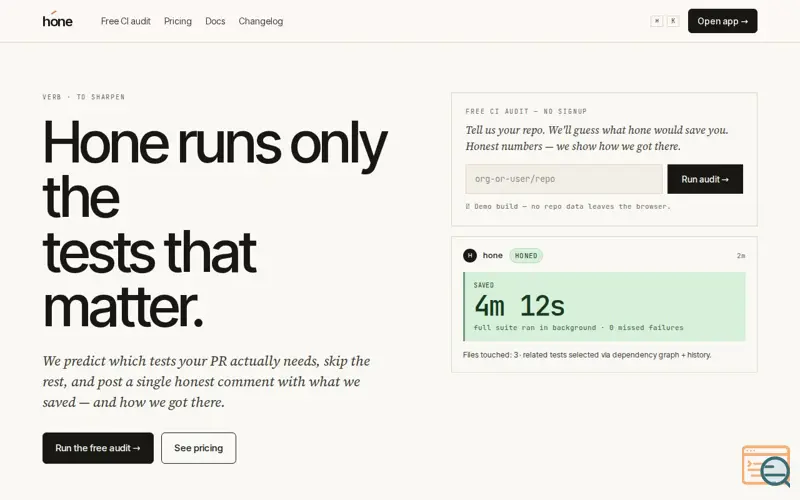This screenshot has width=800, height=500.
Task: Click the Run audit button
Action: pyautogui.click(x=705, y=179)
